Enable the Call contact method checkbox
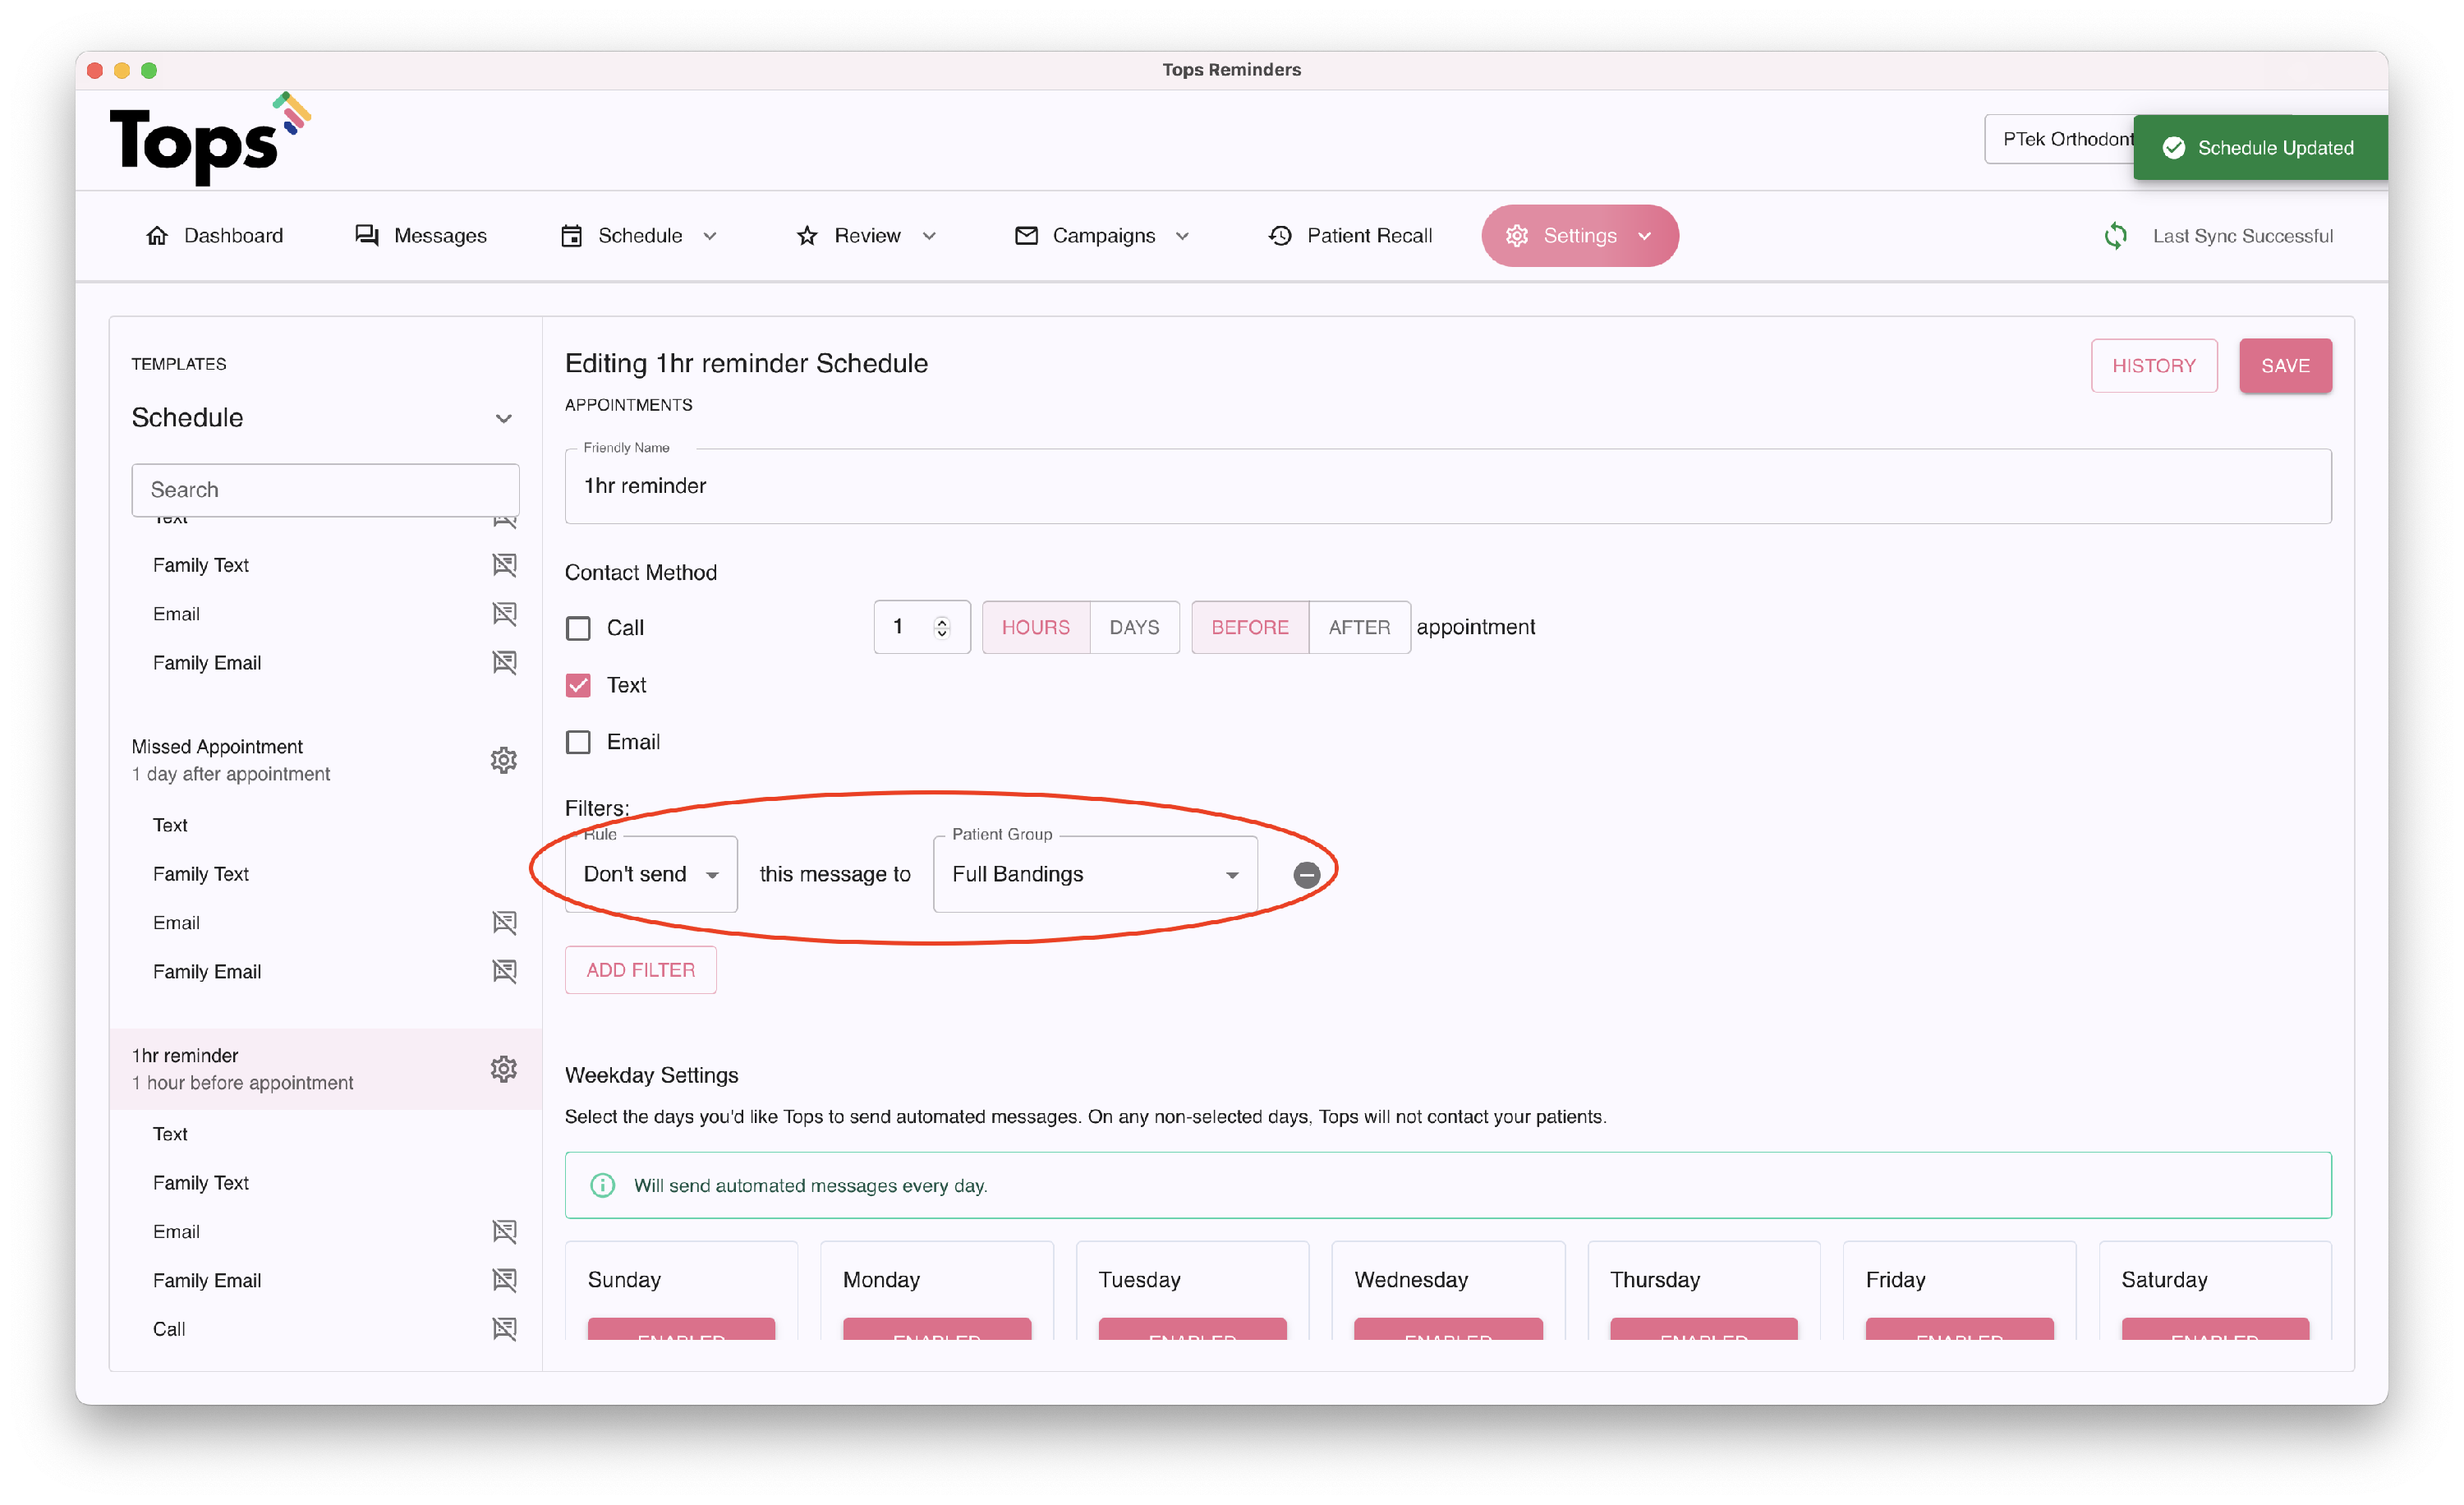The height and width of the screenshot is (1505, 2464). (x=578, y=628)
